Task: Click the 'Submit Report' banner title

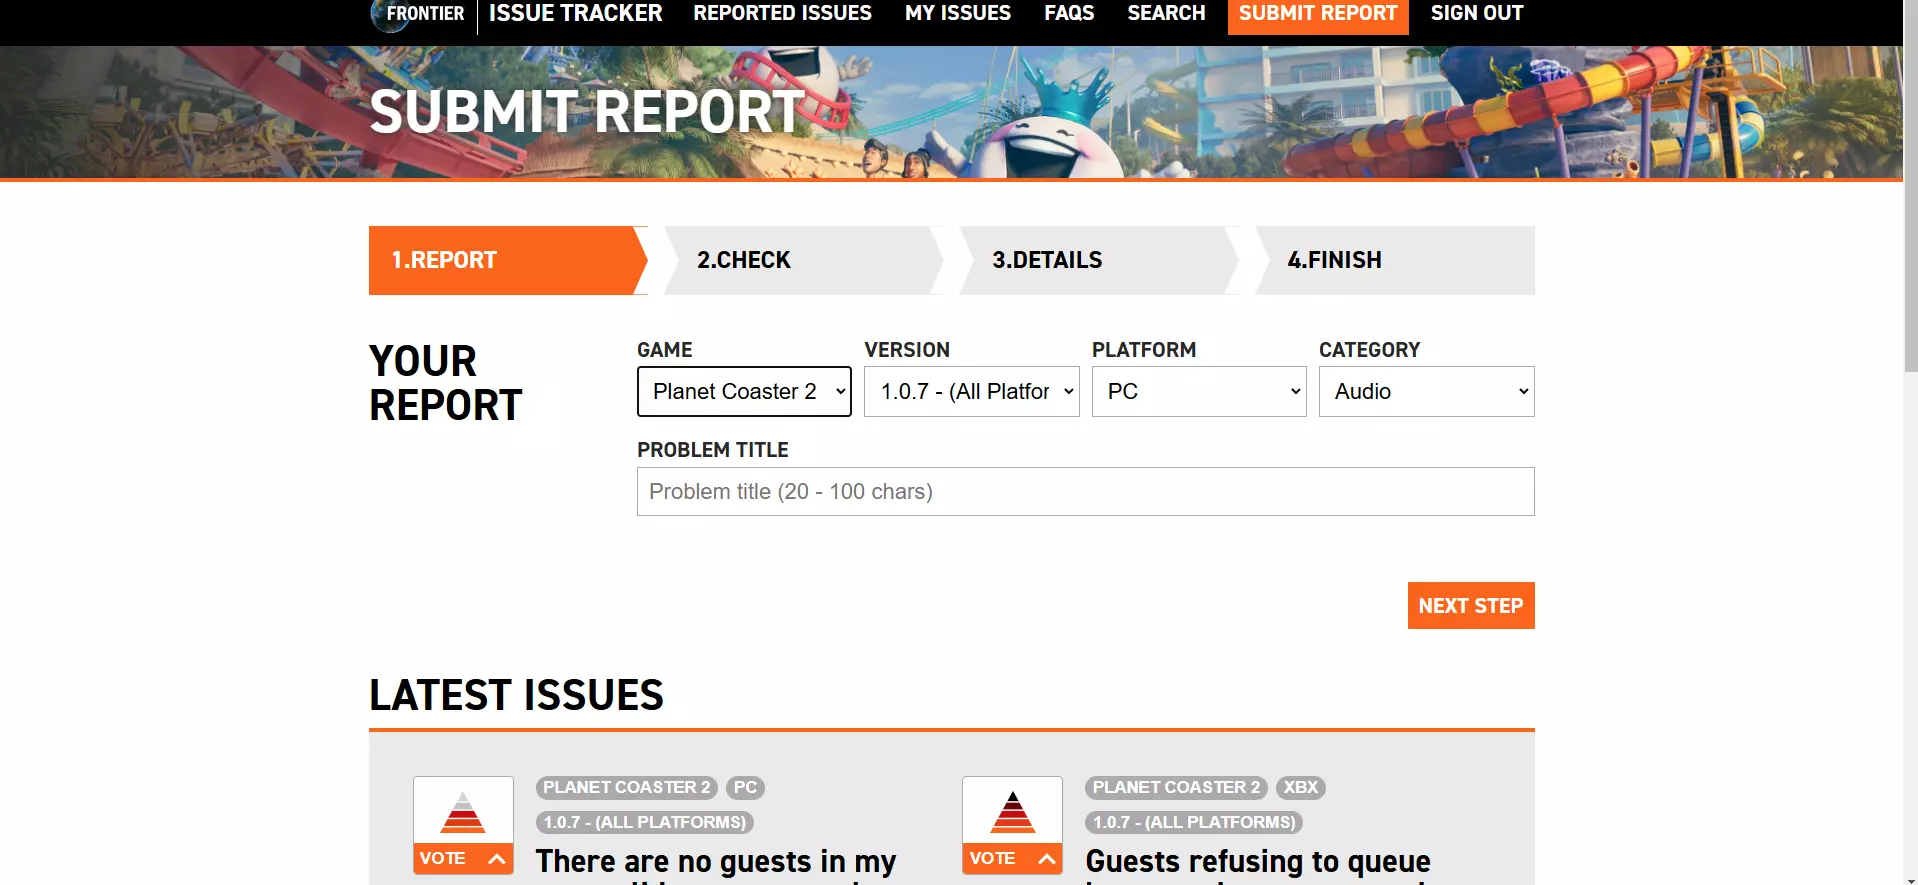Action: click(587, 111)
